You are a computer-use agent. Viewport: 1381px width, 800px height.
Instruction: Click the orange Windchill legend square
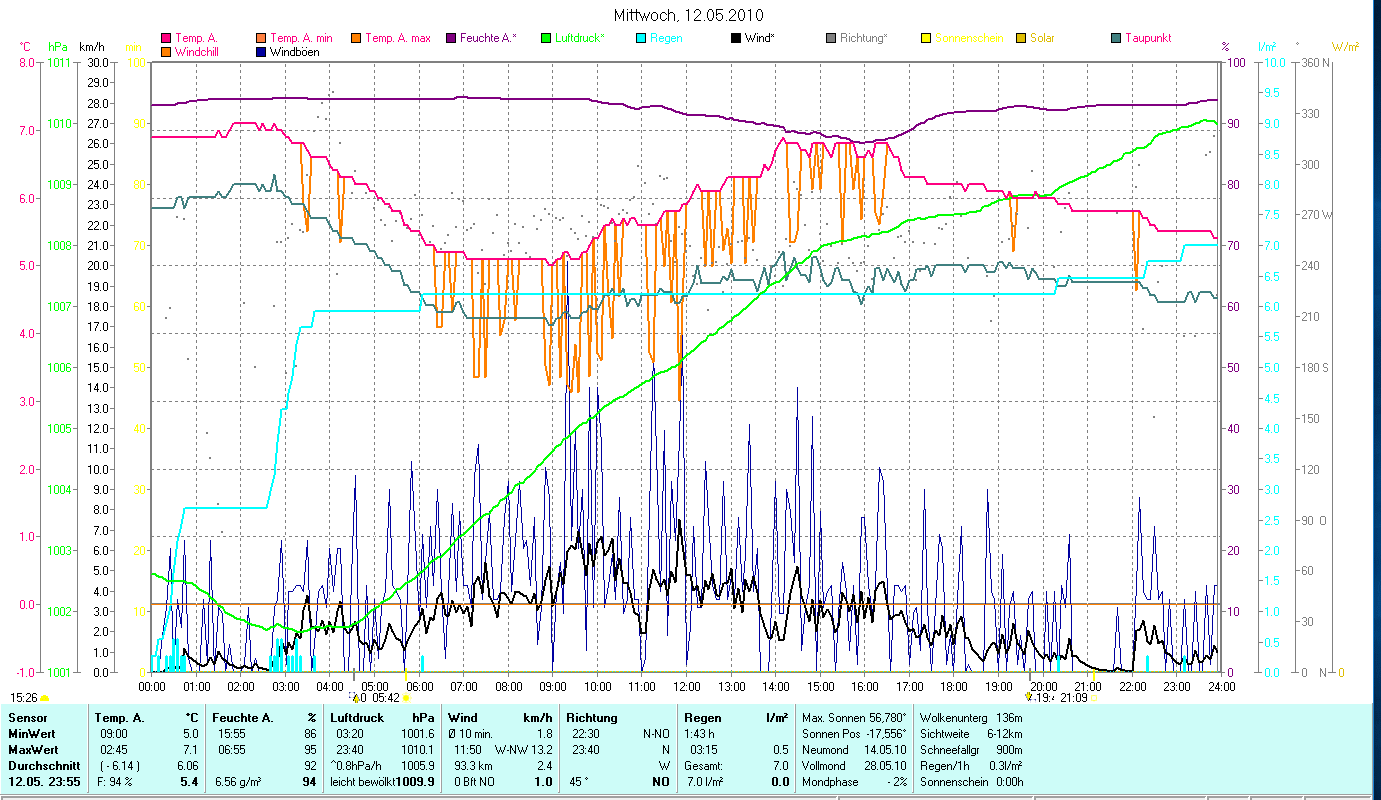point(166,51)
